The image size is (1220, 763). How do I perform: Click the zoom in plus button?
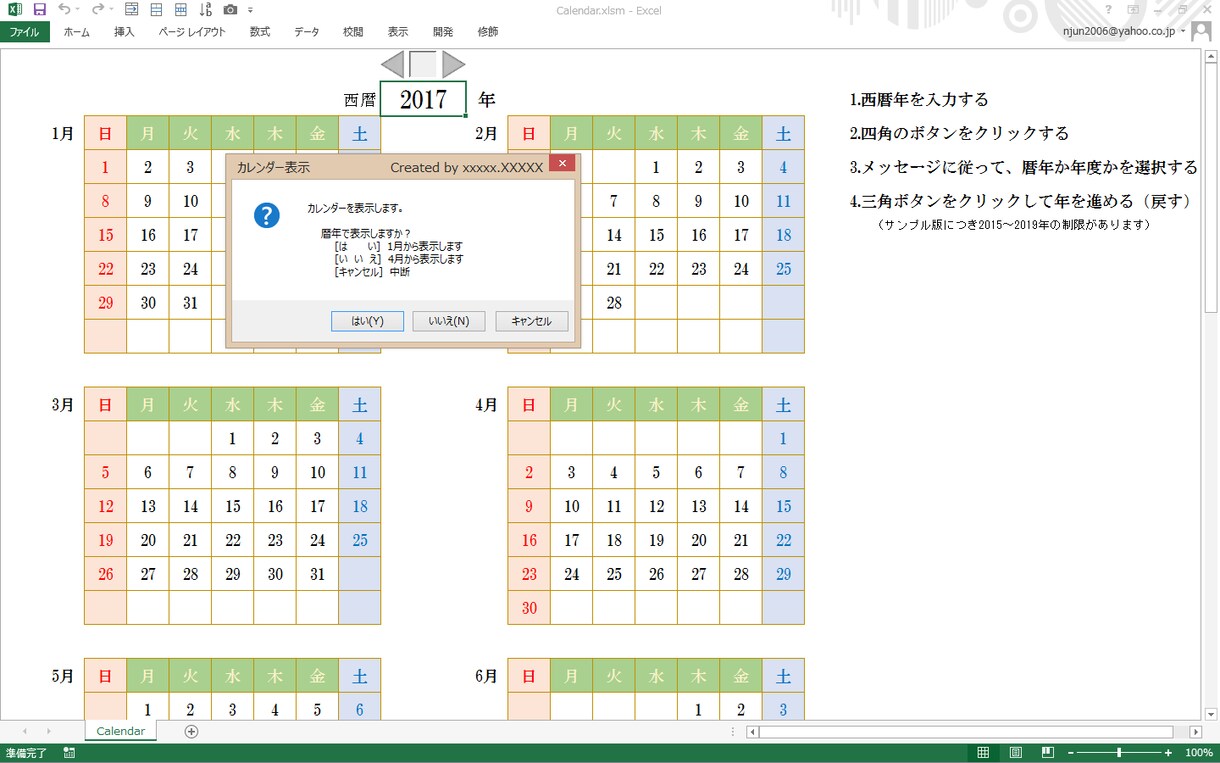pyautogui.click(x=1169, y=752)
